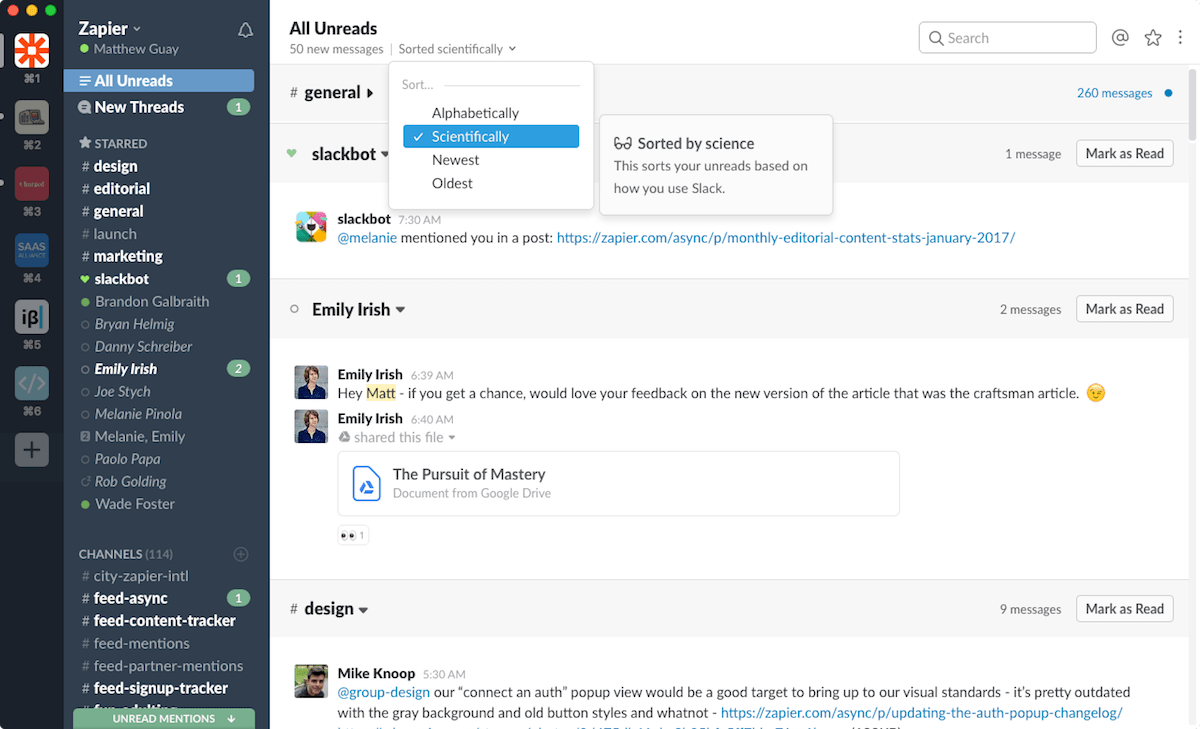Open the code brackets workspace icon (⌘6)
1200x729 pixels.
[x=32, y=384]
